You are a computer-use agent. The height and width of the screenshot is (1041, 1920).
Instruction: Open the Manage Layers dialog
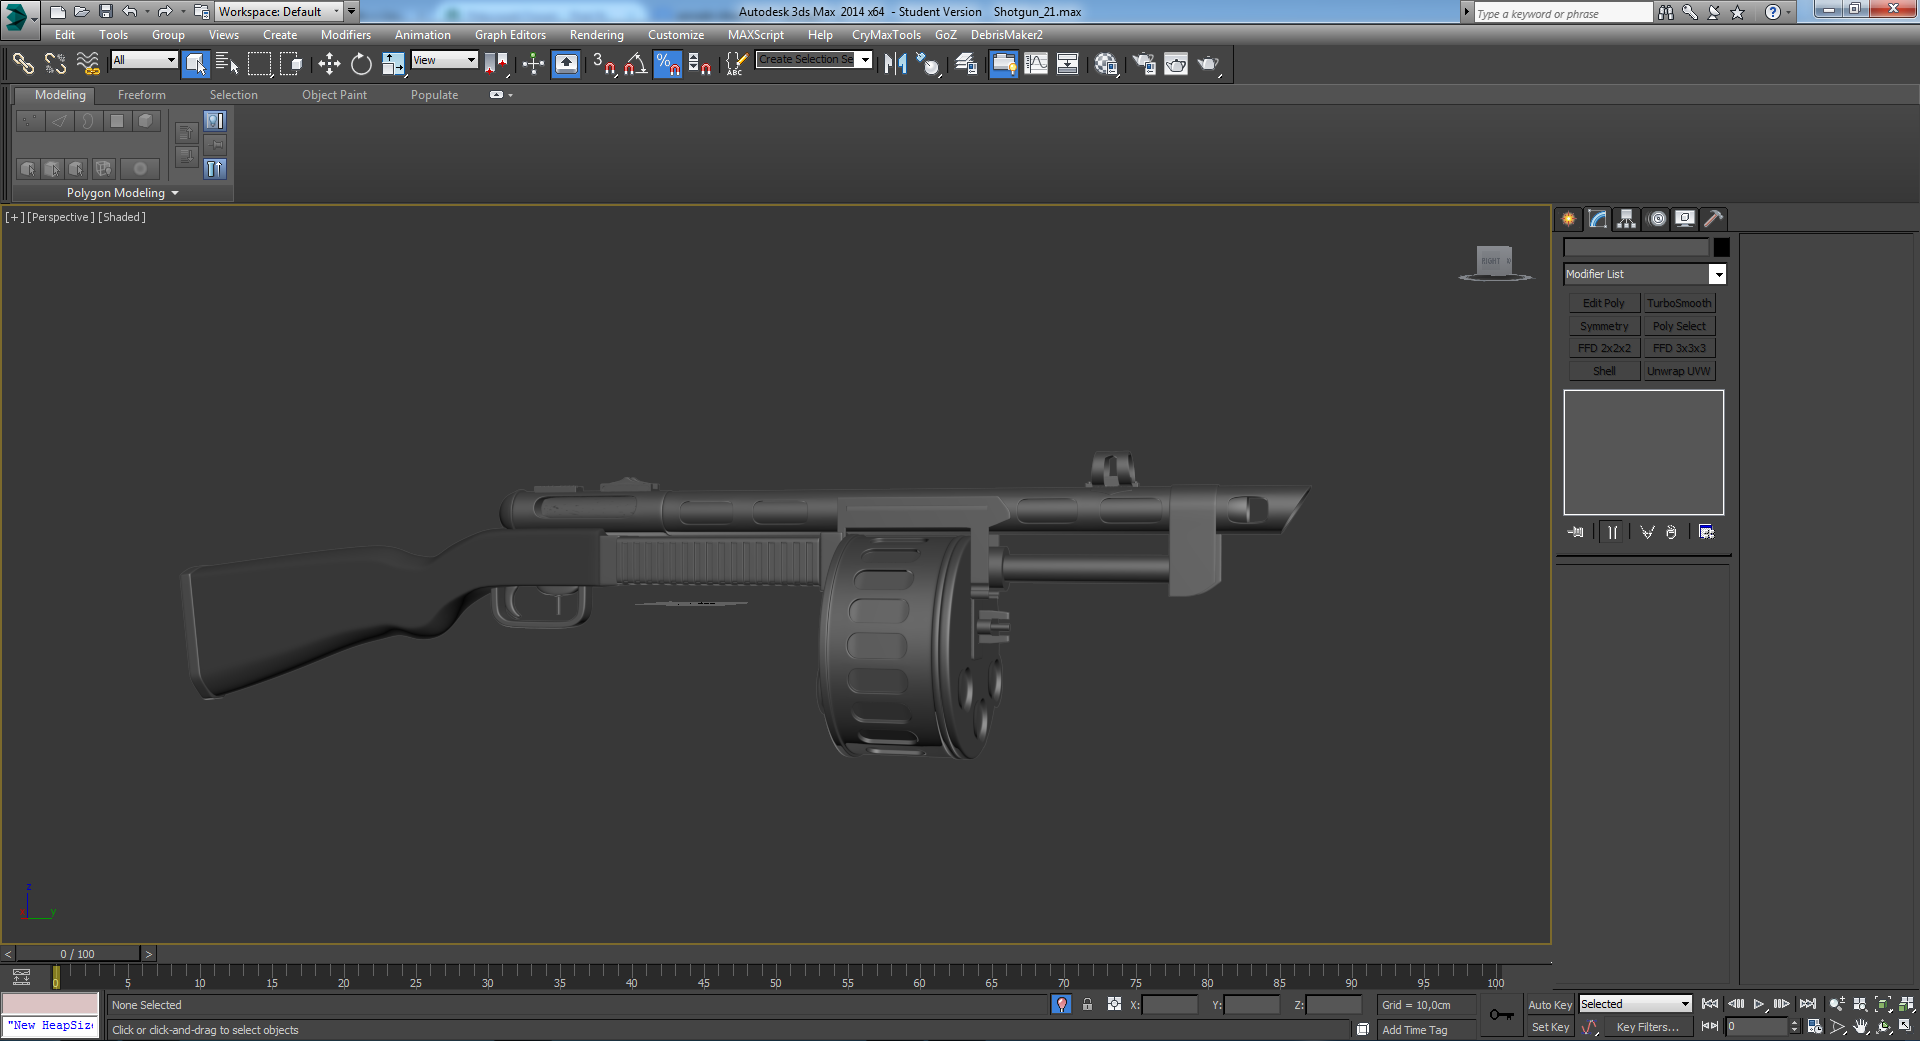966,64
